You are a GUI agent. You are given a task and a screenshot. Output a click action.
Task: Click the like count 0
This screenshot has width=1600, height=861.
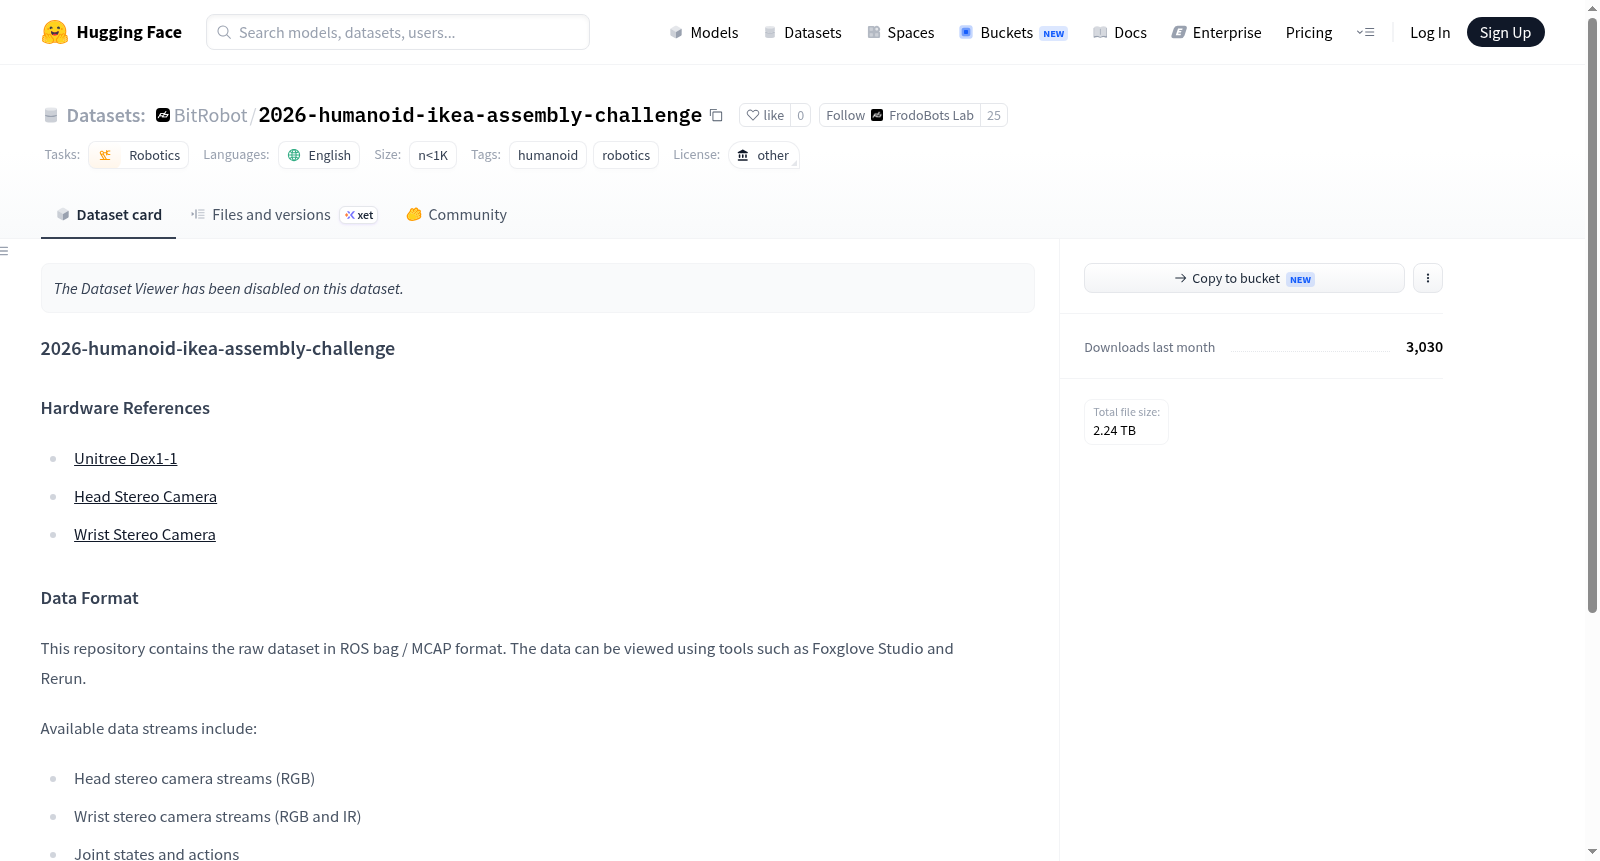801,115
